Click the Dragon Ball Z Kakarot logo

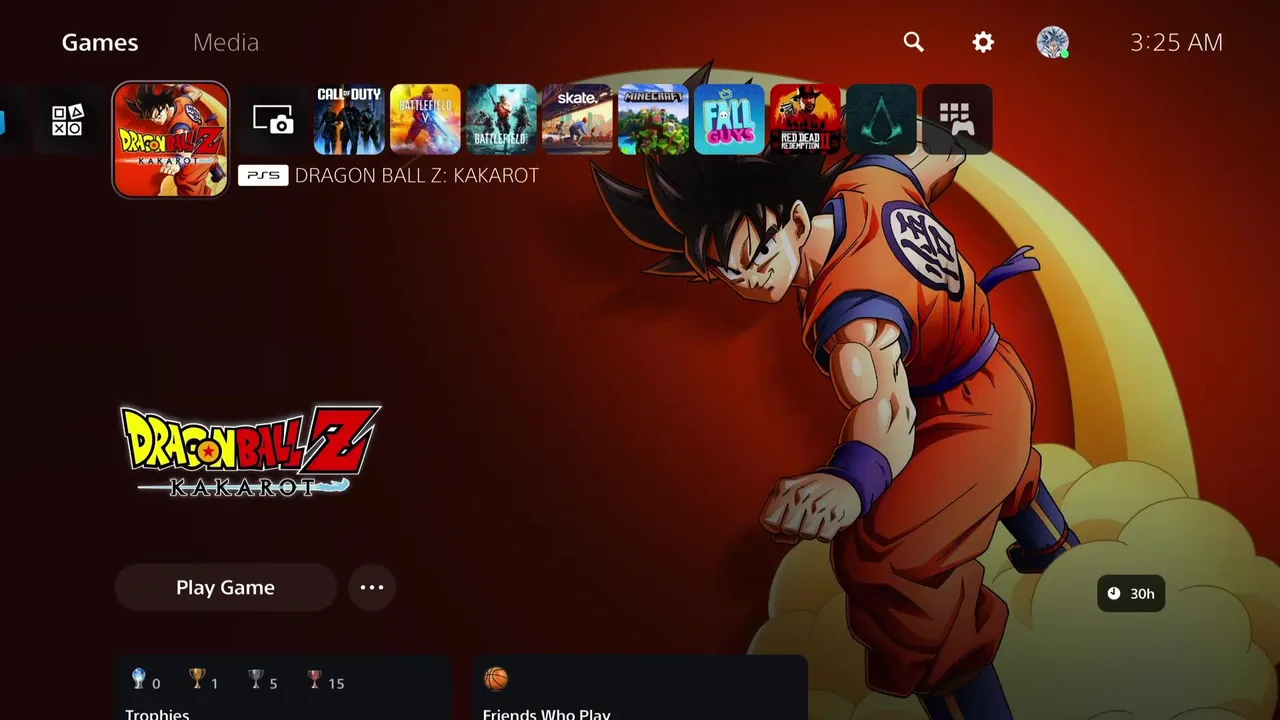[x=250, y=450]
